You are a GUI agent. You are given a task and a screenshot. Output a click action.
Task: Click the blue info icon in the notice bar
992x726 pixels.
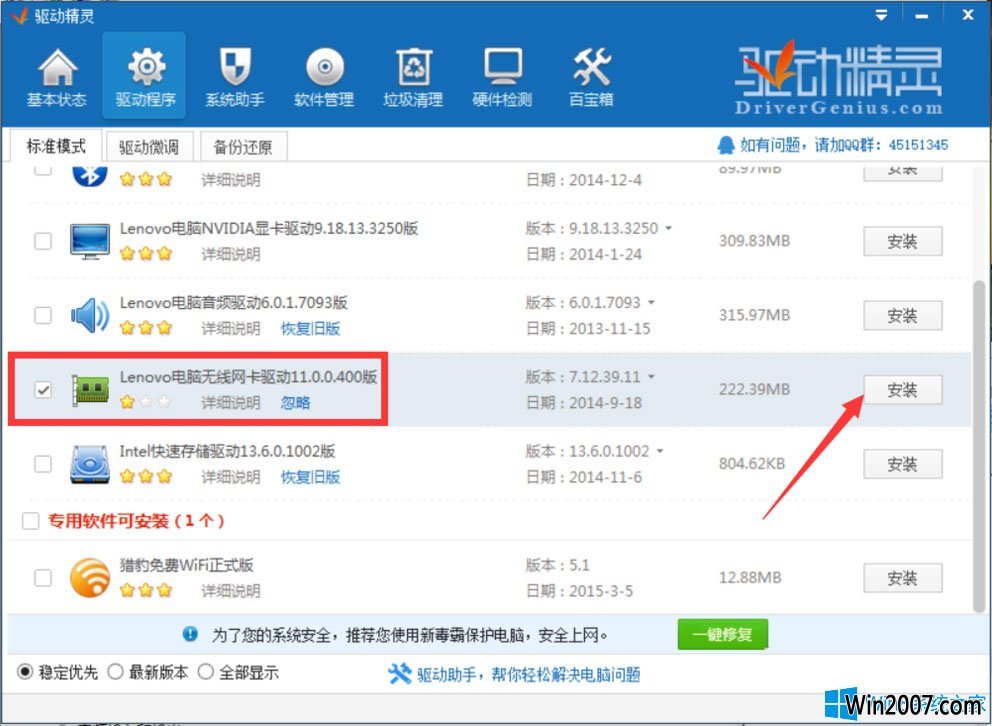[x=190, y=634]
